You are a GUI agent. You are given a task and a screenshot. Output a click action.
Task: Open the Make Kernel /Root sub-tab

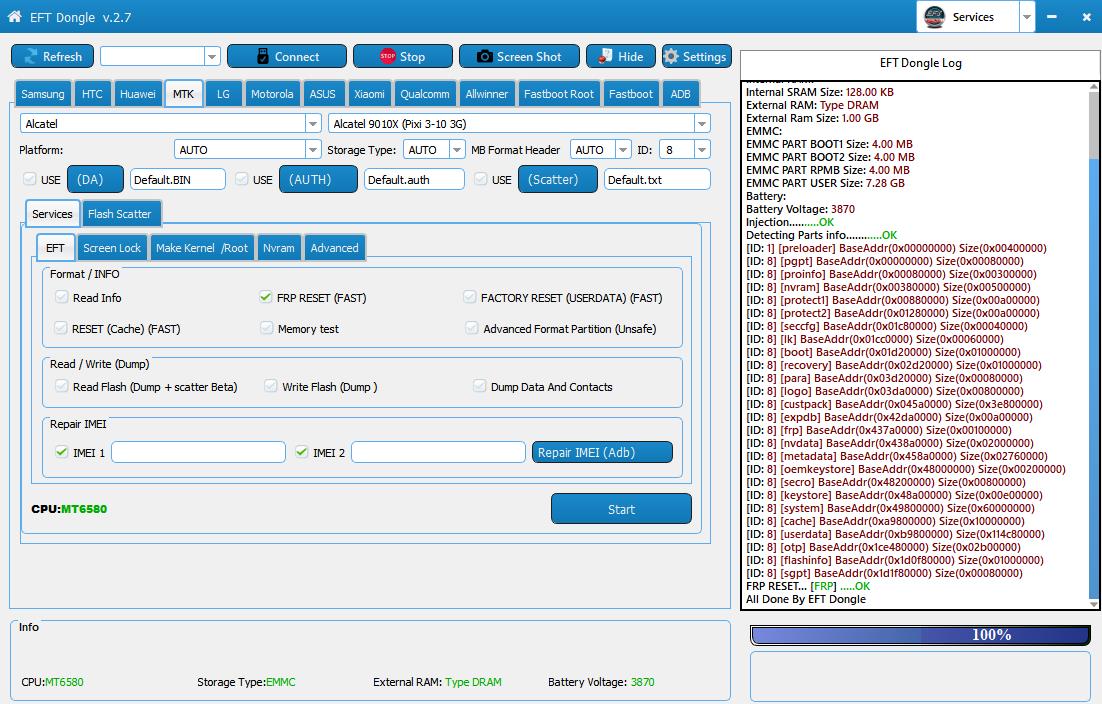[x=202, y=247]
